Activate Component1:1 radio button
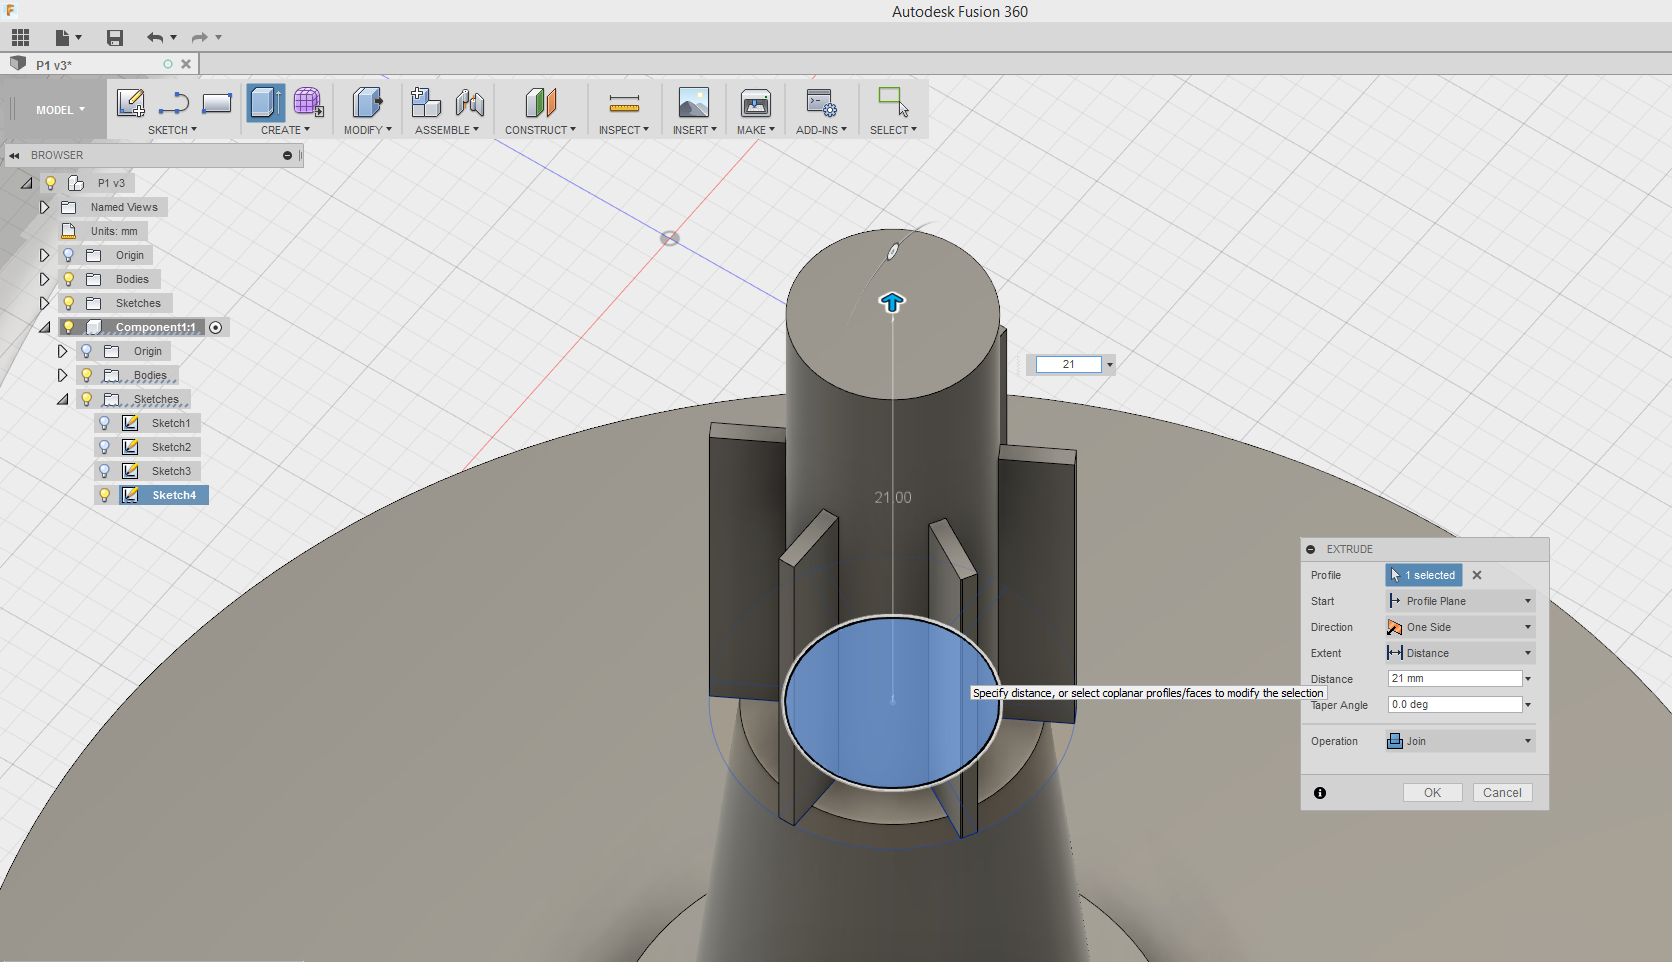Viewport: 1672px width, 962px height. tap(216, 327)
